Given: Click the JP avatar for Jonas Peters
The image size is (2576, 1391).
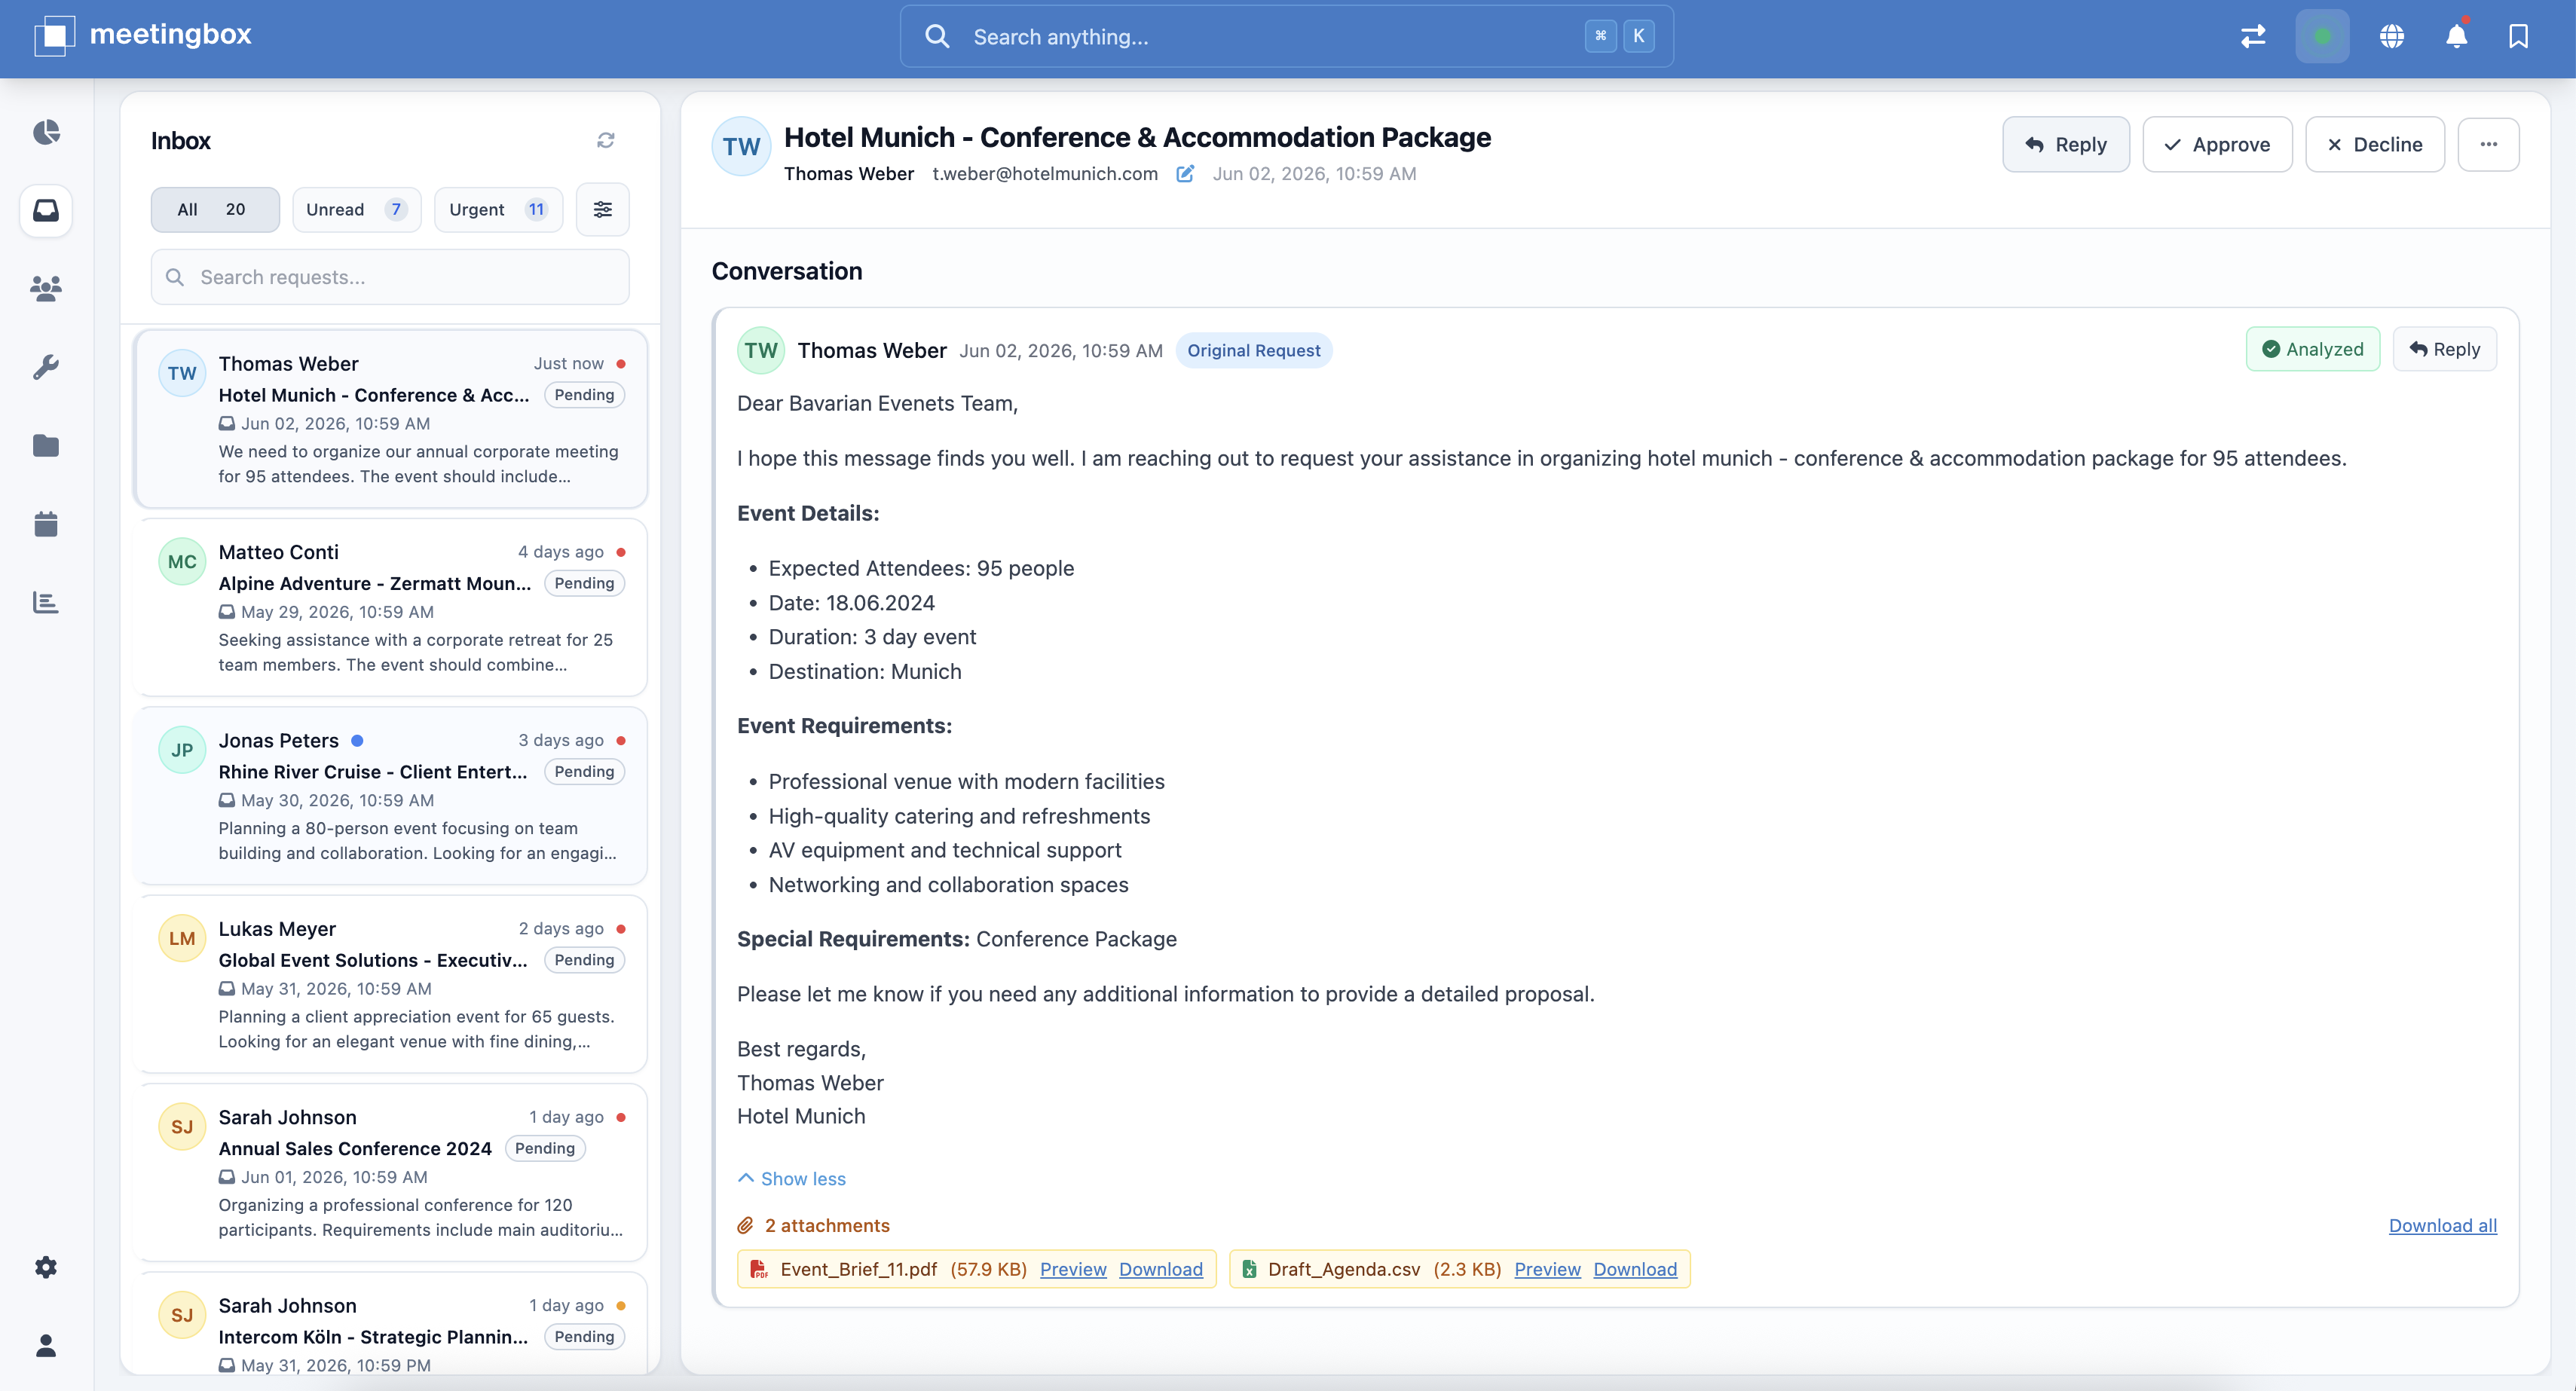Looking at the screenshot, I should point(182,750).
